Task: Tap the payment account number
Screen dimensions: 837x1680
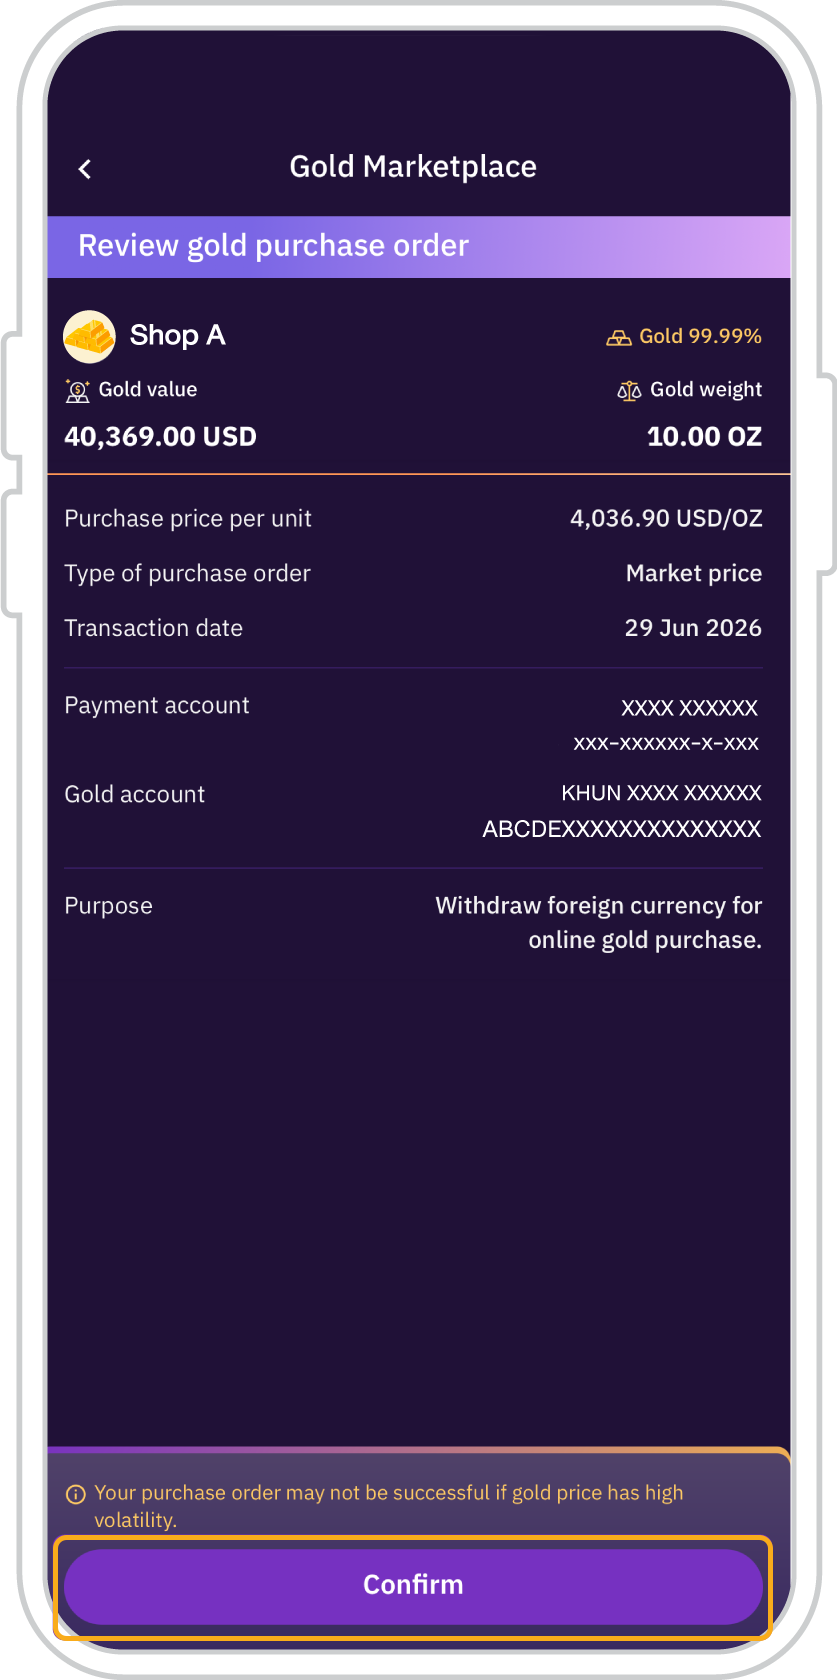Action: point(666,743)
